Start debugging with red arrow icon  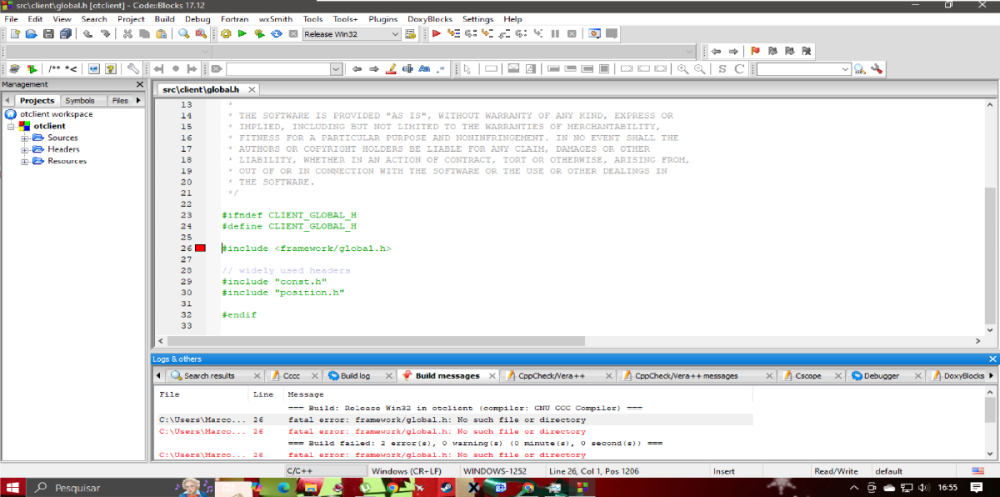tap(436, 34)
